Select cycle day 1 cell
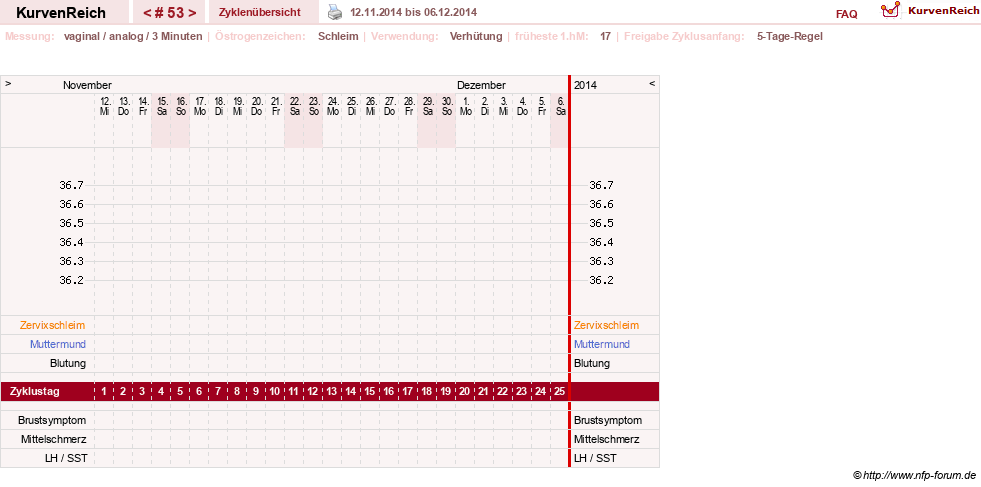981x487 pixels. 104,392
